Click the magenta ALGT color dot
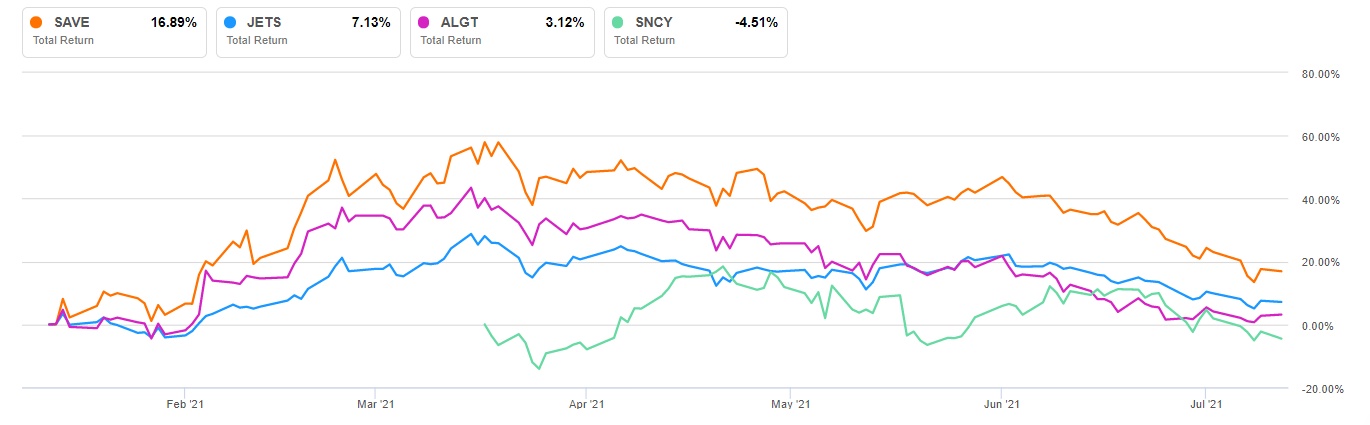The image size is (1370, 425). click(425, 21)
